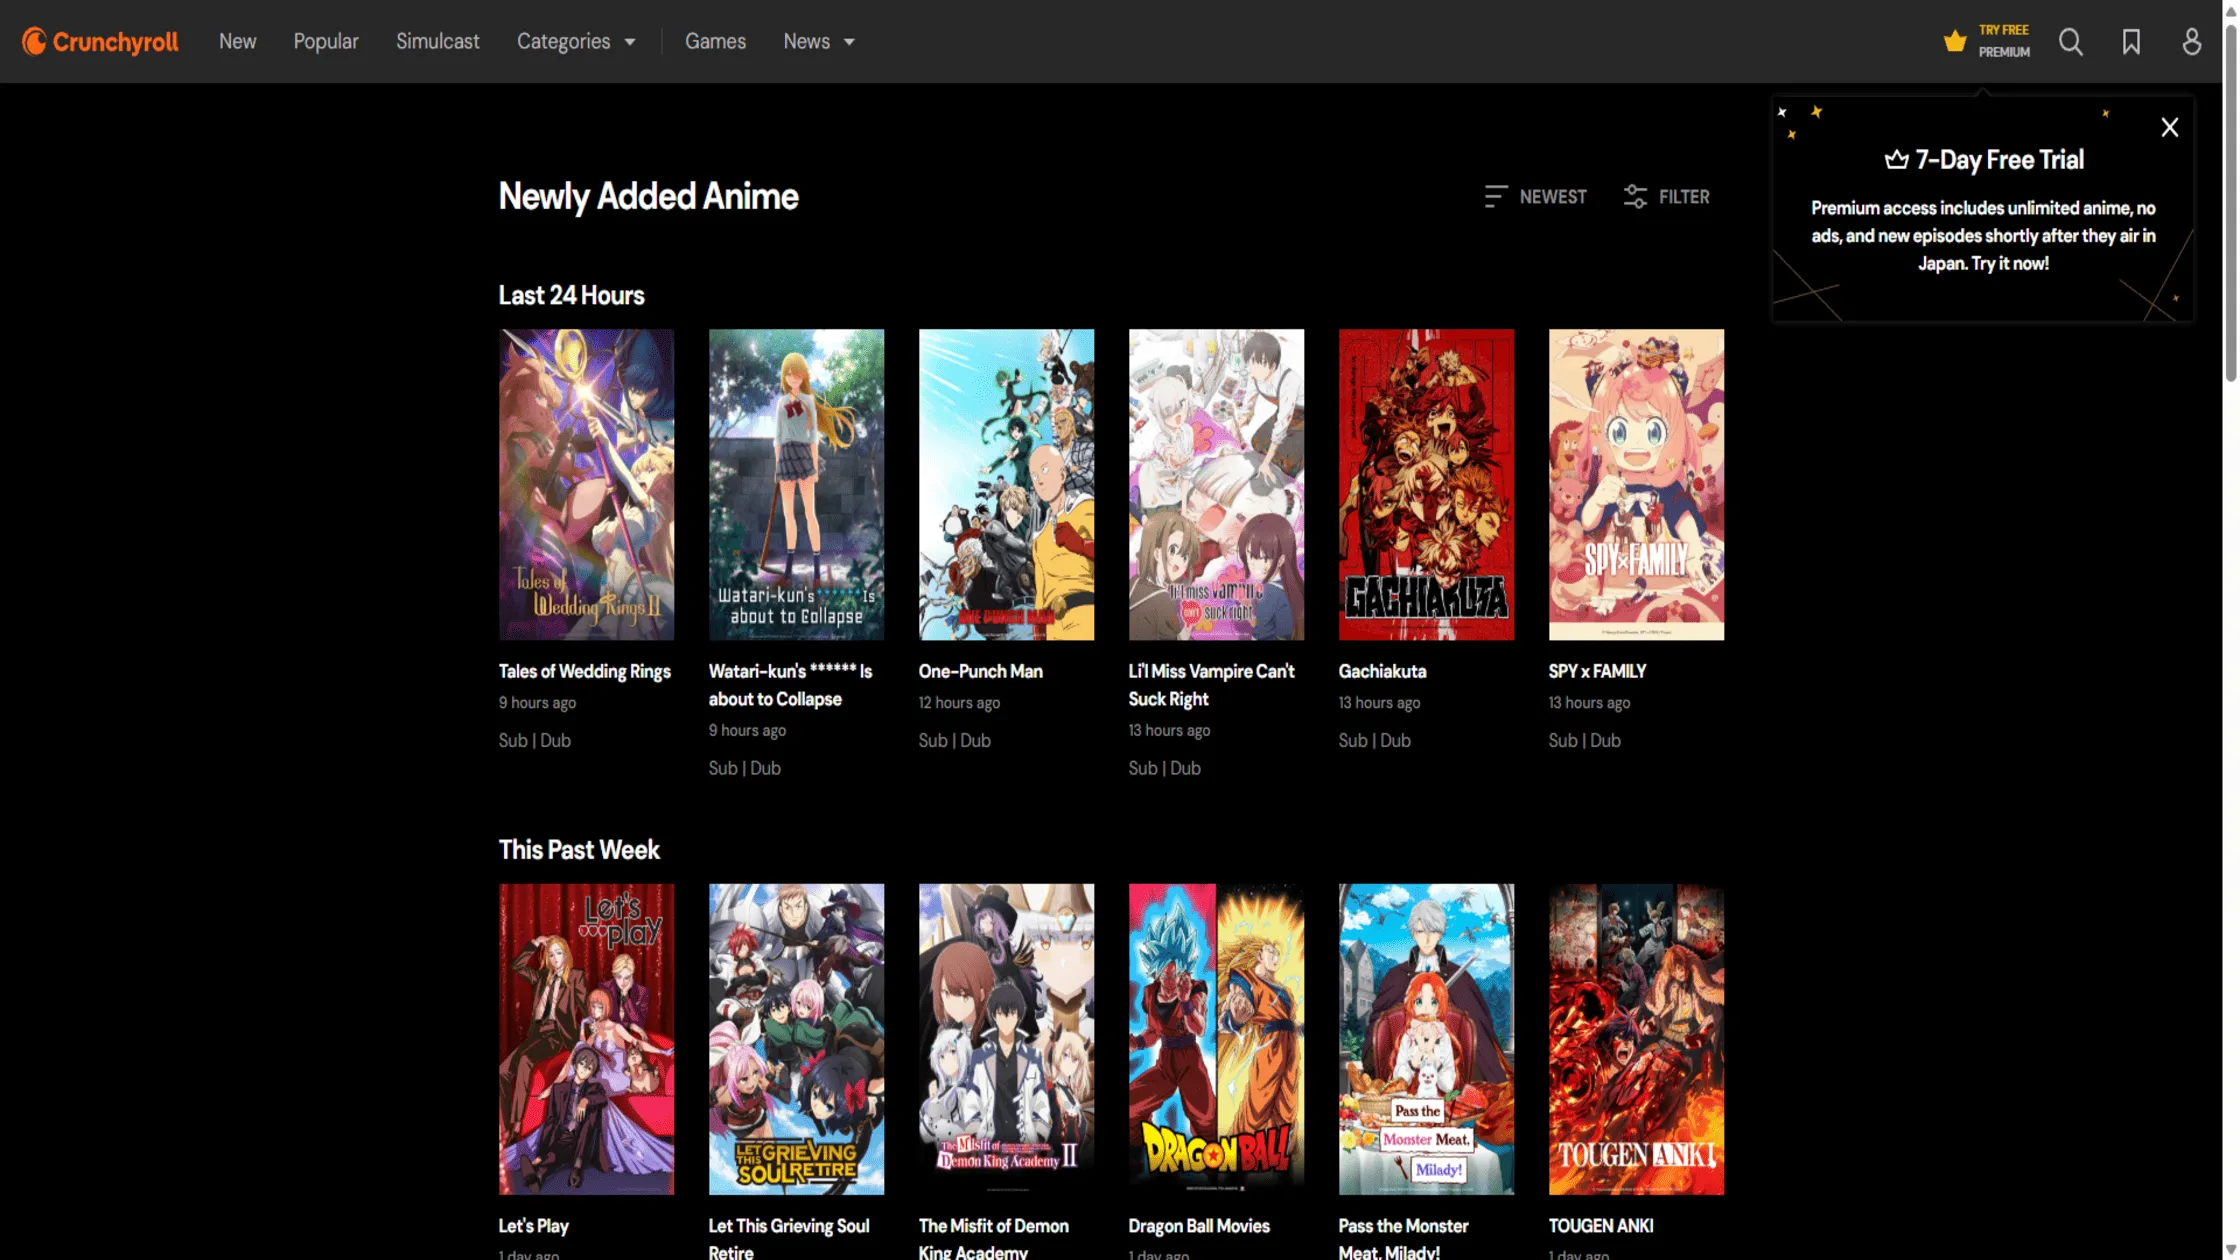Expand the News dropdown
Viewport: 2240px width, 1260px height.
pos(819,41)
